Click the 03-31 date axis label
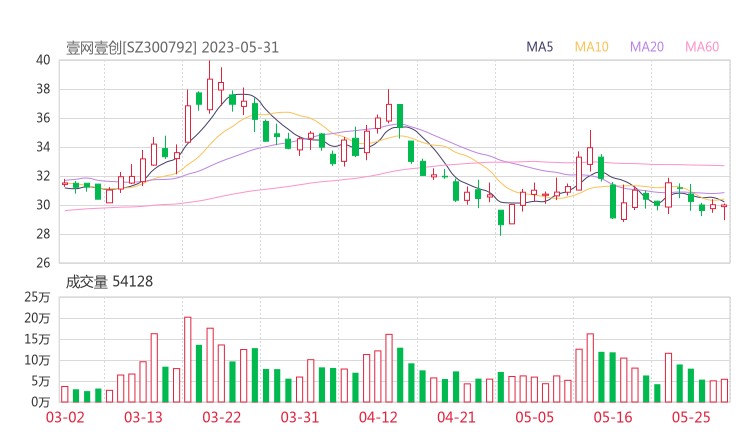The image size is (740, 440). [x=300, y=417]
